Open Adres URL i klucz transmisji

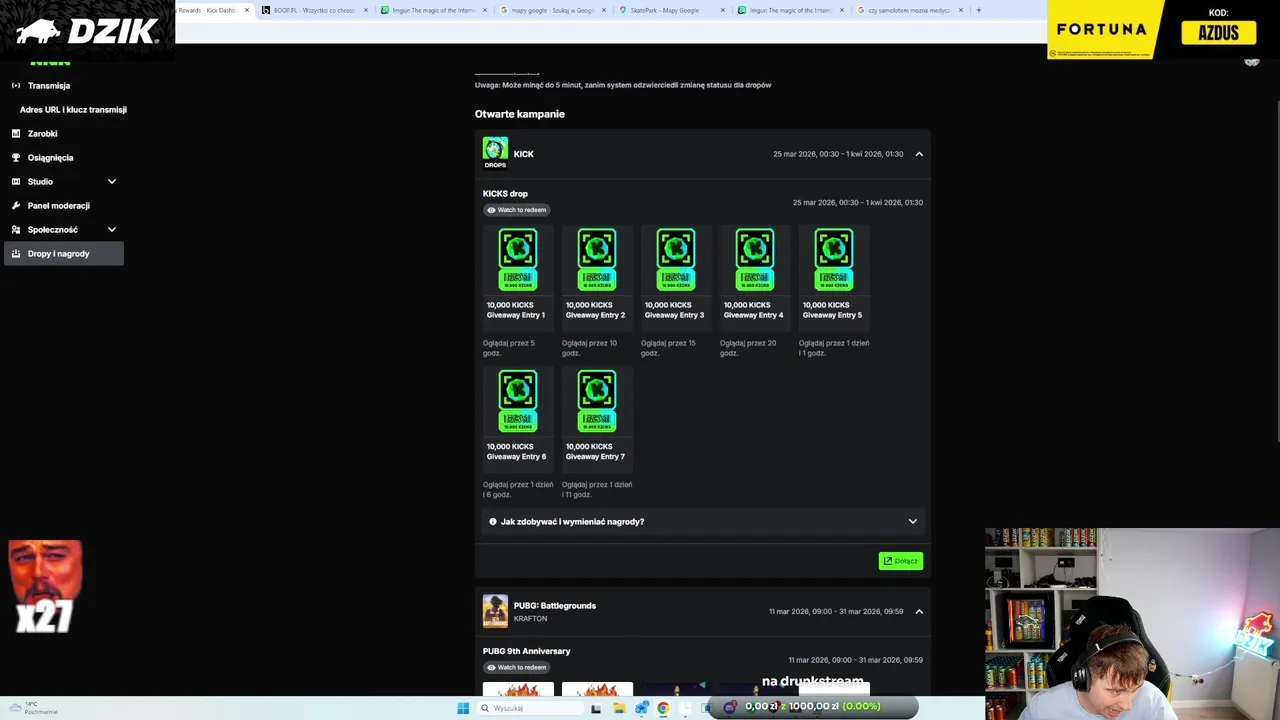(x=73, y=109)
